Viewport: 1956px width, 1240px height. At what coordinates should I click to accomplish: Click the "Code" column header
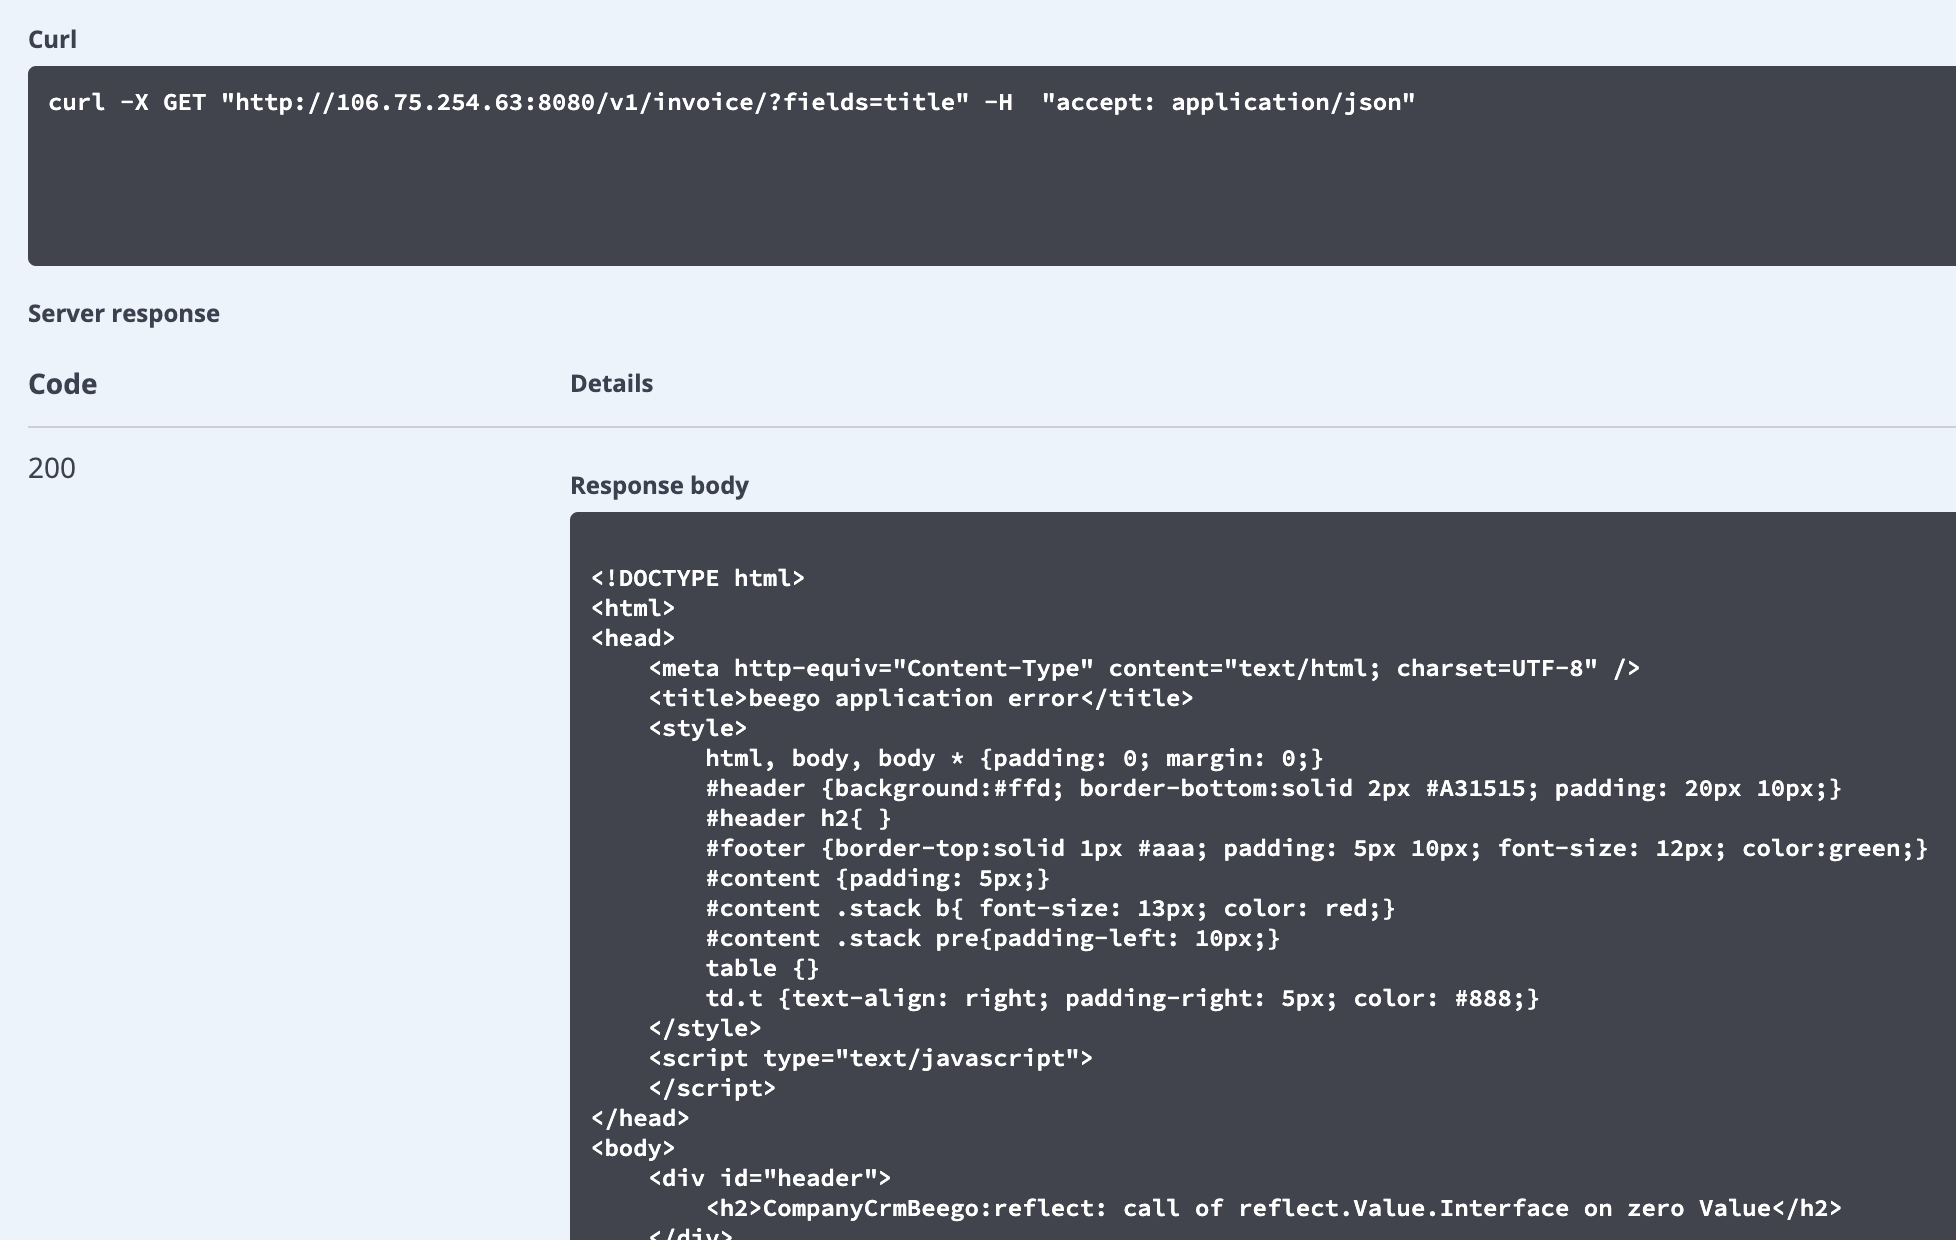(x=62, y=383)
